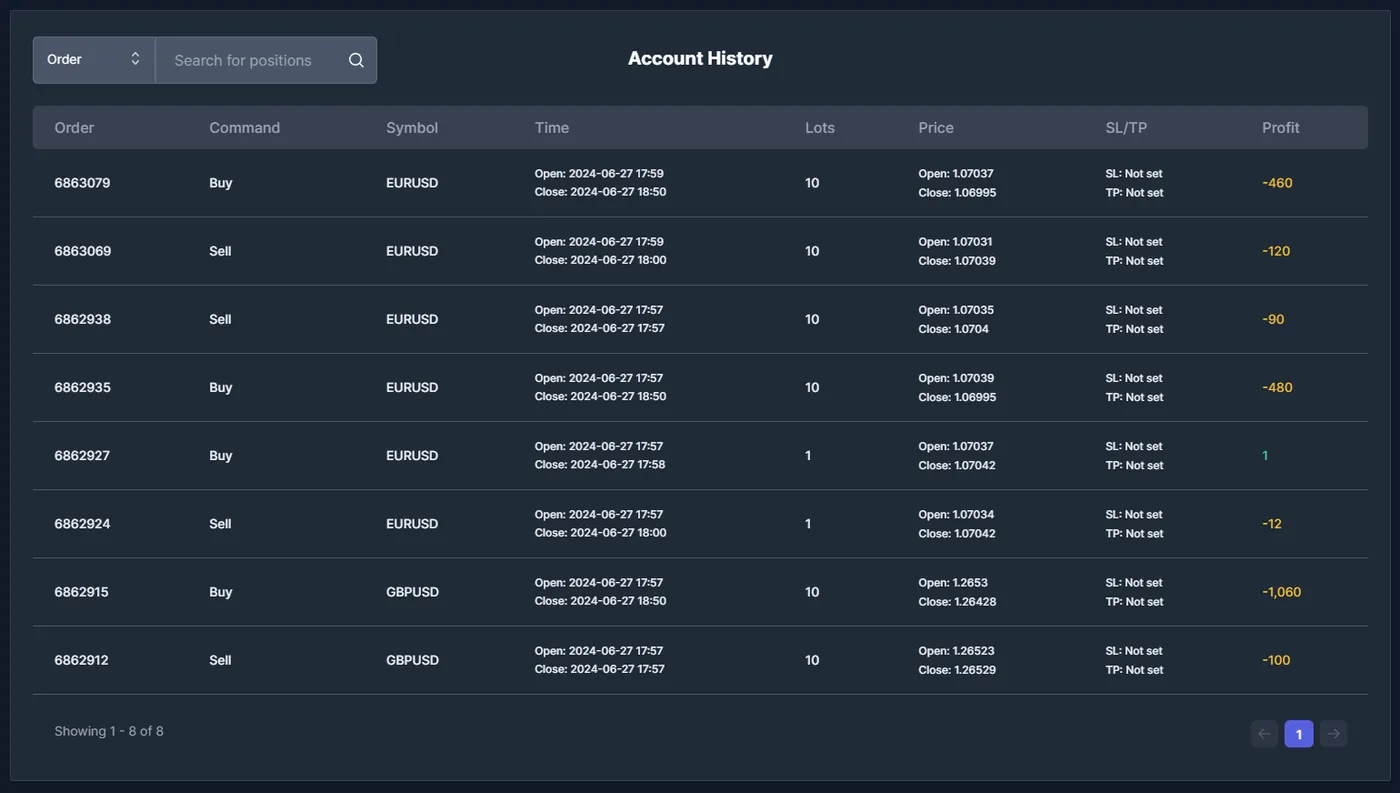Click the search magnifier icon

tap(356, 60)
